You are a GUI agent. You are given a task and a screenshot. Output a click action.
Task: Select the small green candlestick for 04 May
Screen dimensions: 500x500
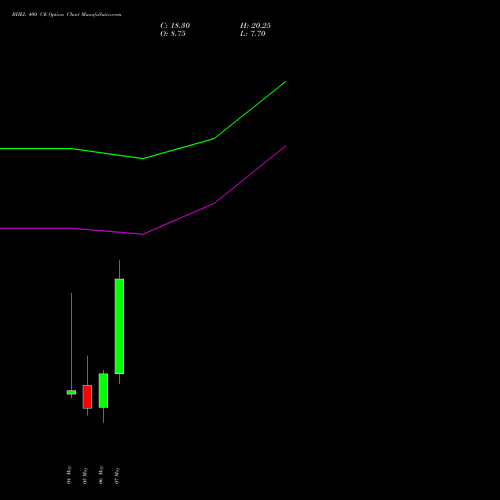tap(71, 392)
